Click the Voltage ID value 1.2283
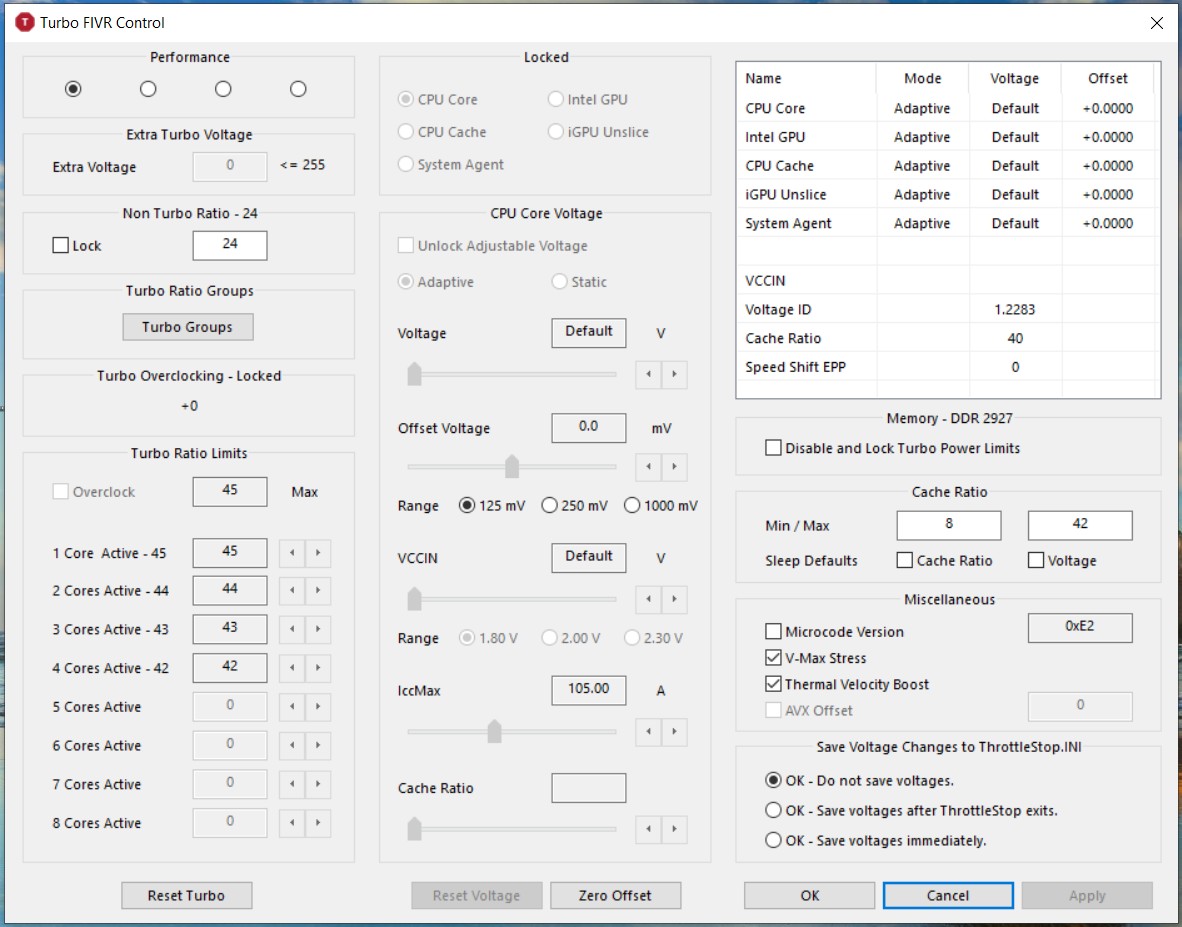The width and height of the screenshot is (1182, 927). (x=1015, y=309)
